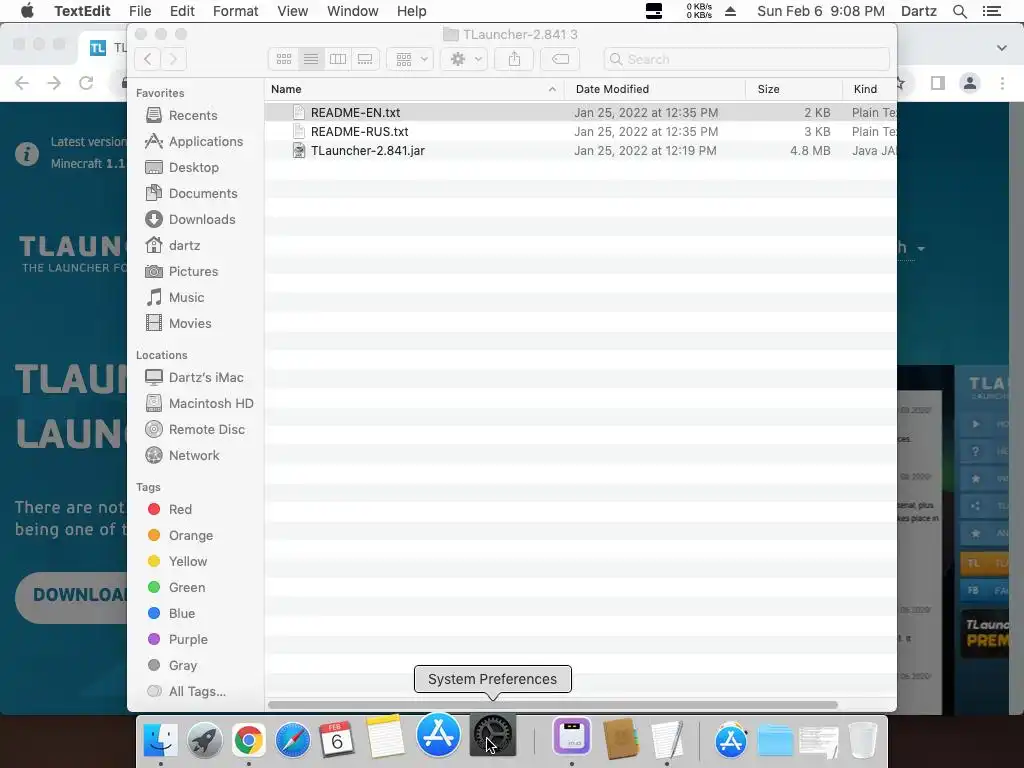Go forward in the Finder window
The height and width of the screenshot is (768, 1024).
coord(174,59)
